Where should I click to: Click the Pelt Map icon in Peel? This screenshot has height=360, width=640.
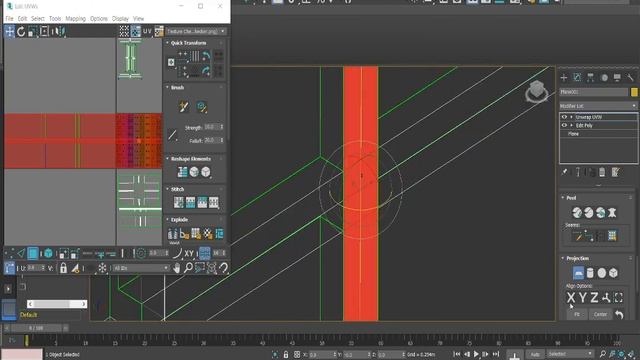coord(612,213)
